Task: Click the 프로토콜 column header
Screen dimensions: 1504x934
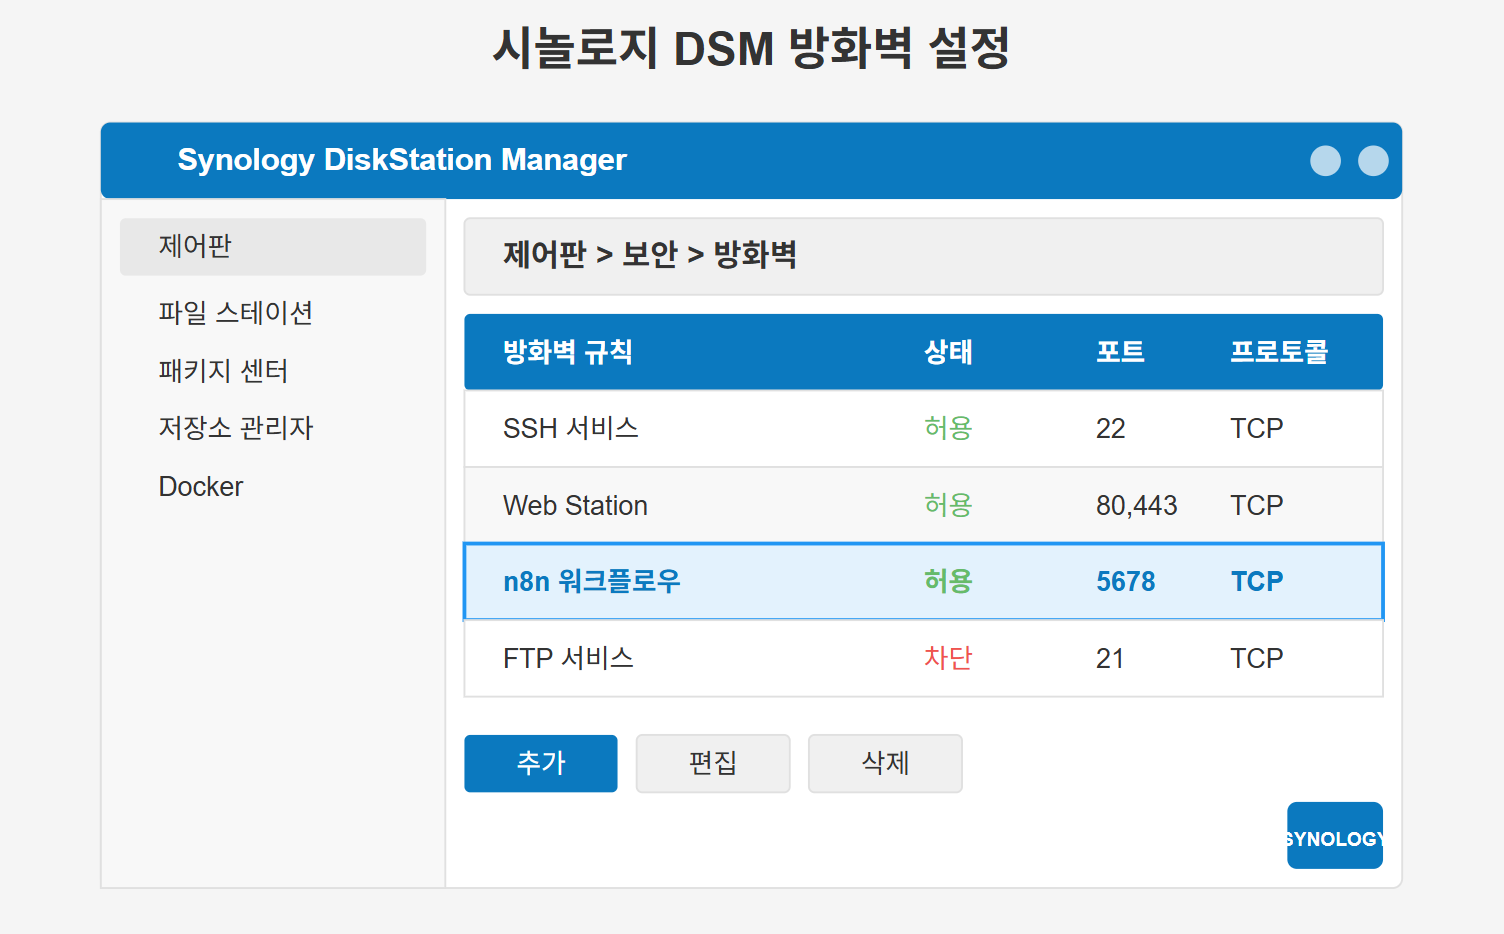Action: coord(1279,352)
